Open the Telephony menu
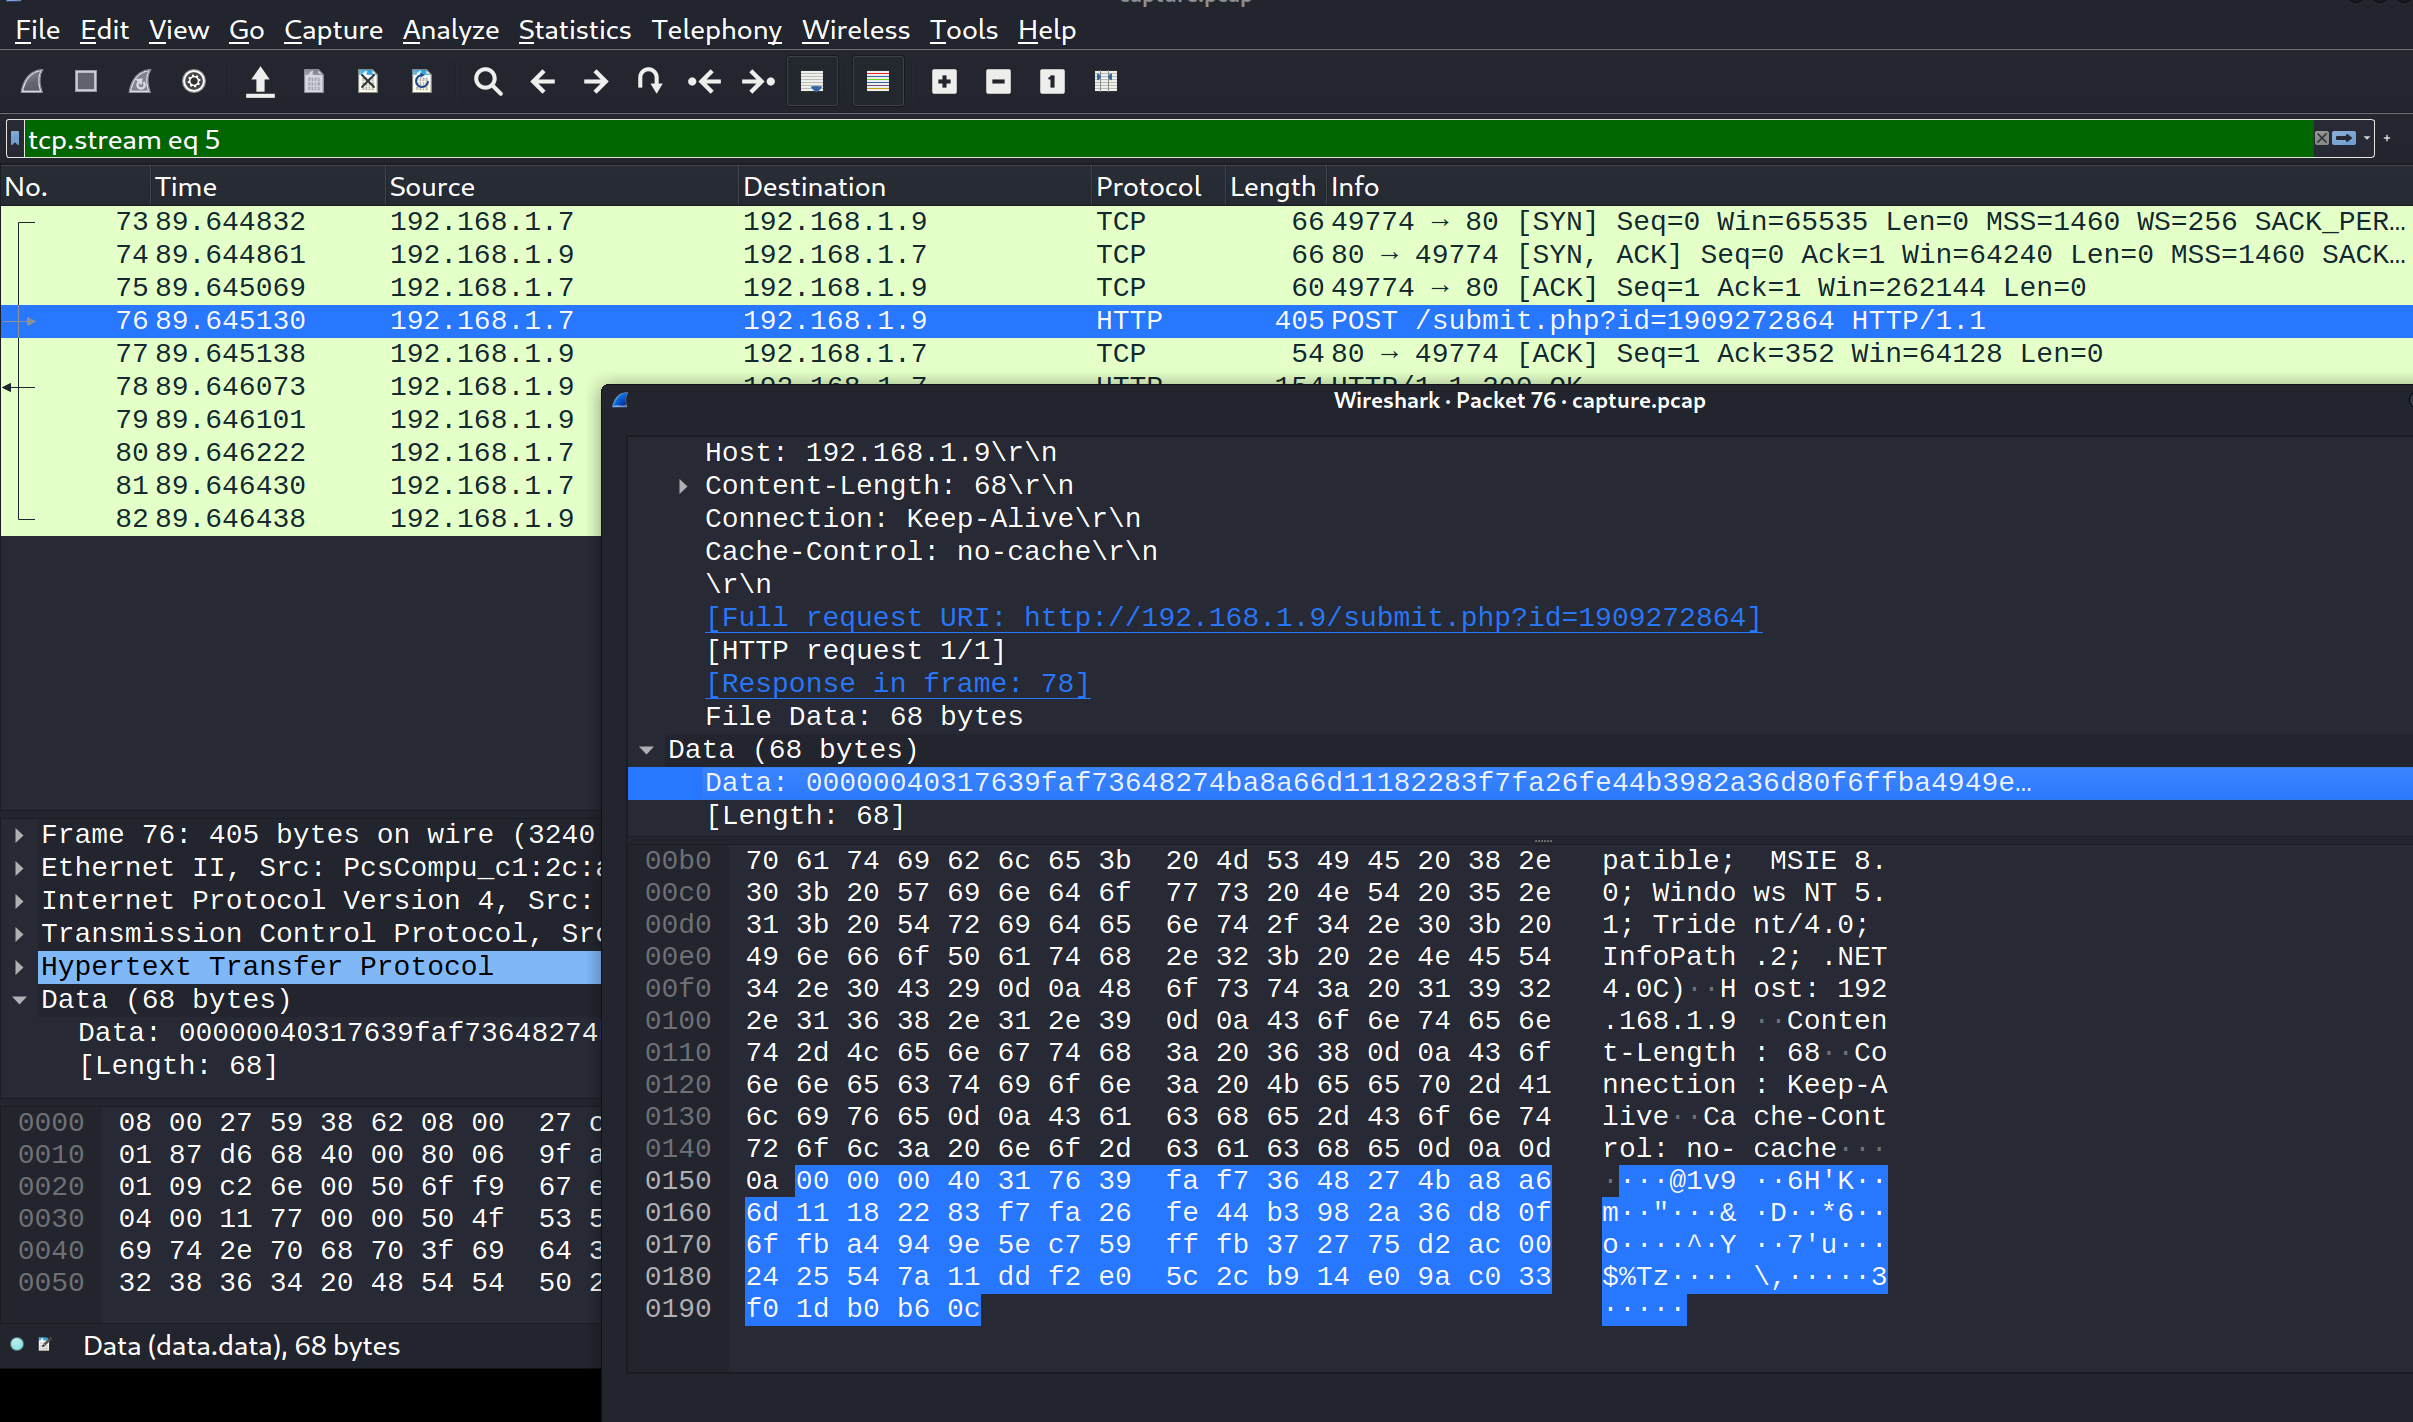The image size is (2413, 1422). point(716,30)
